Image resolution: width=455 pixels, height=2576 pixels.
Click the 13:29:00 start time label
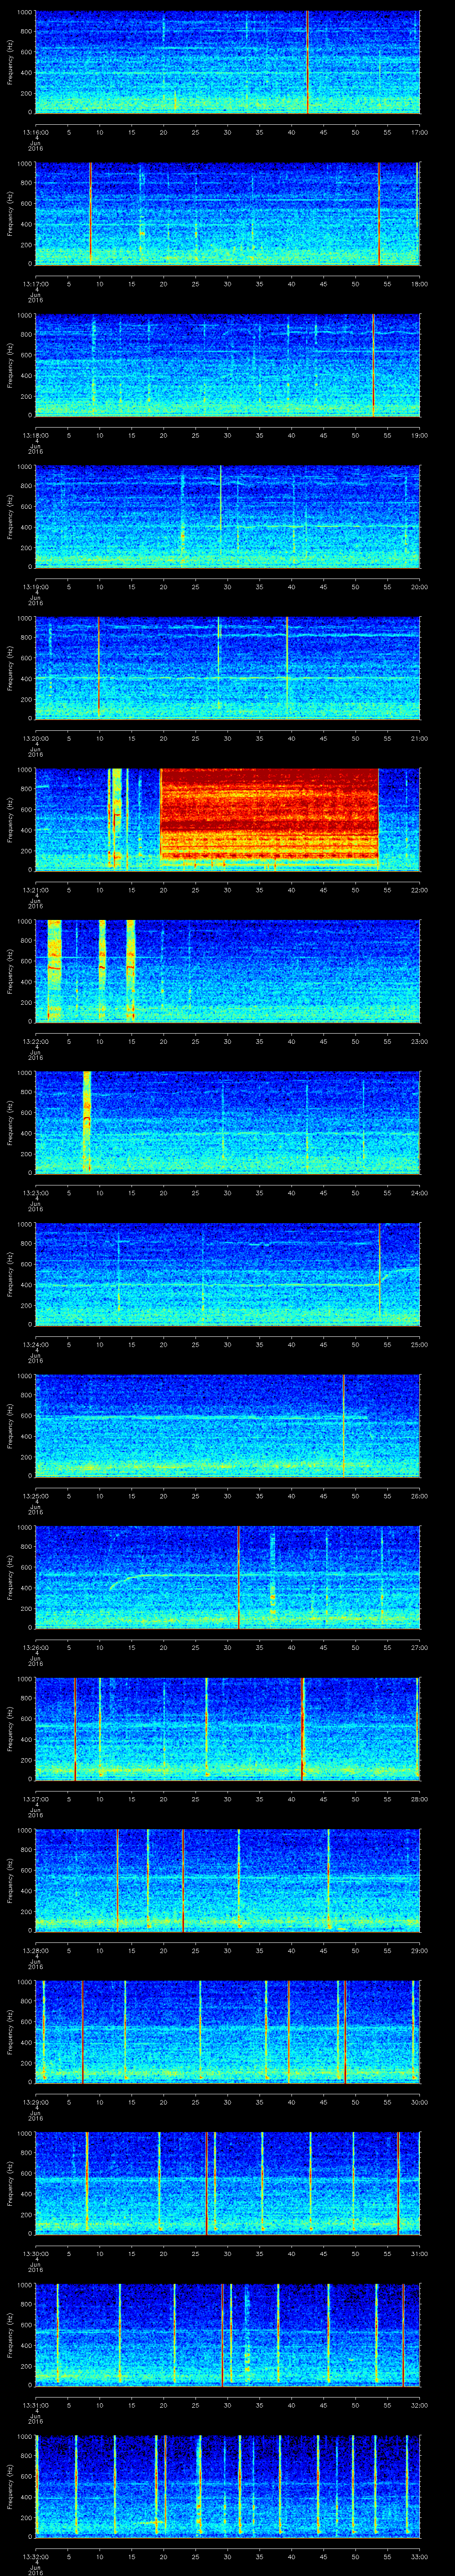tap(36, 2102)
